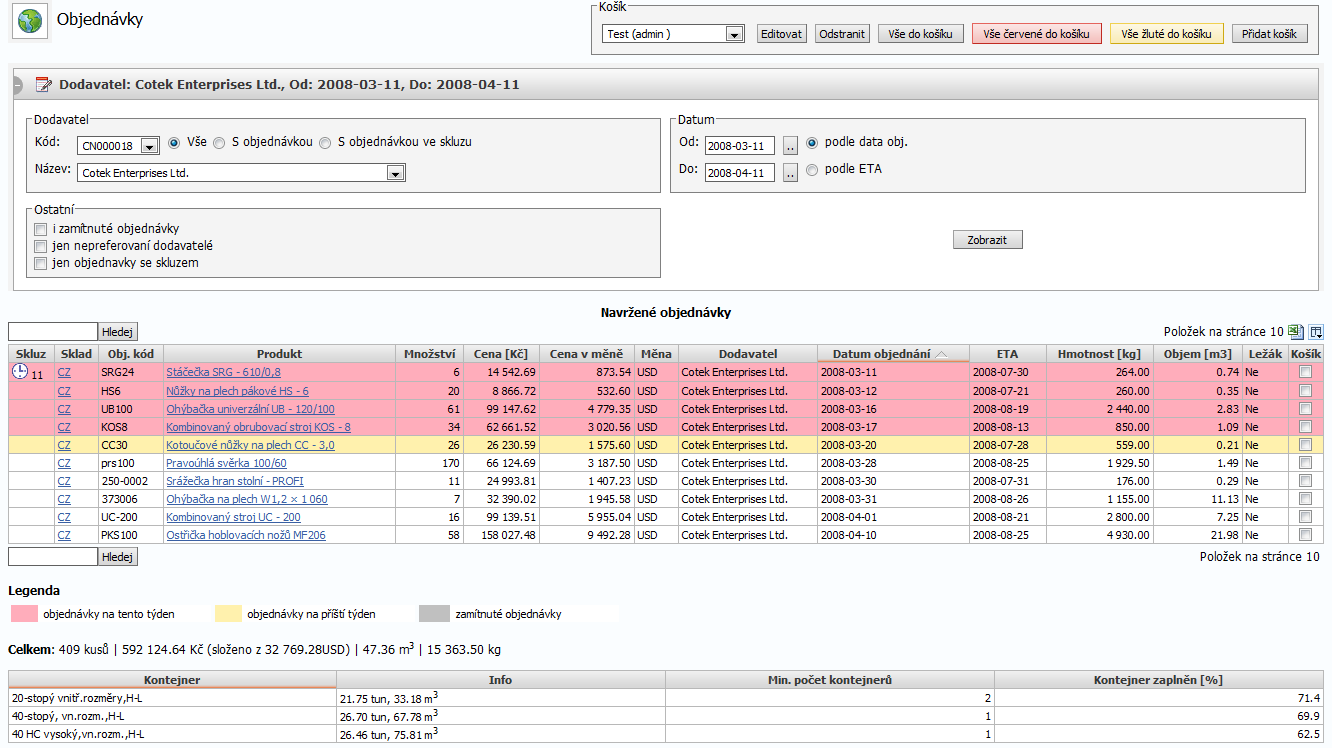Click pink legend swatch objednávky na tento týden
Image resolution: width=1332 pixels, height=748 pixels.
coord(23,613)
